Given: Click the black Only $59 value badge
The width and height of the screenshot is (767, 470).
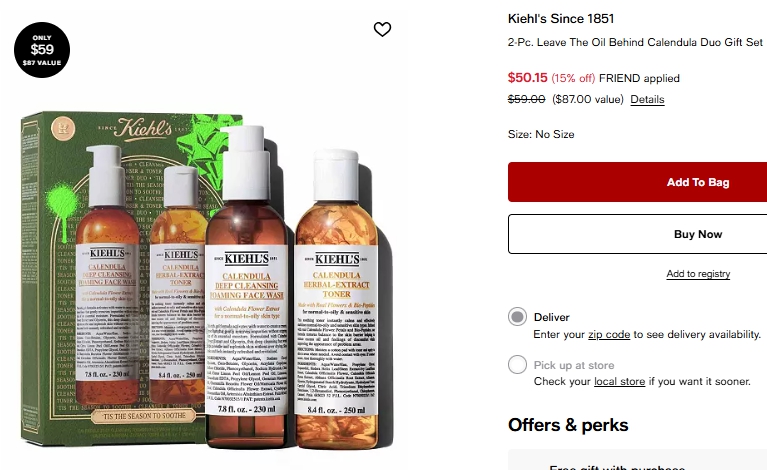Looking at the screenshot, I should [42, 49].
